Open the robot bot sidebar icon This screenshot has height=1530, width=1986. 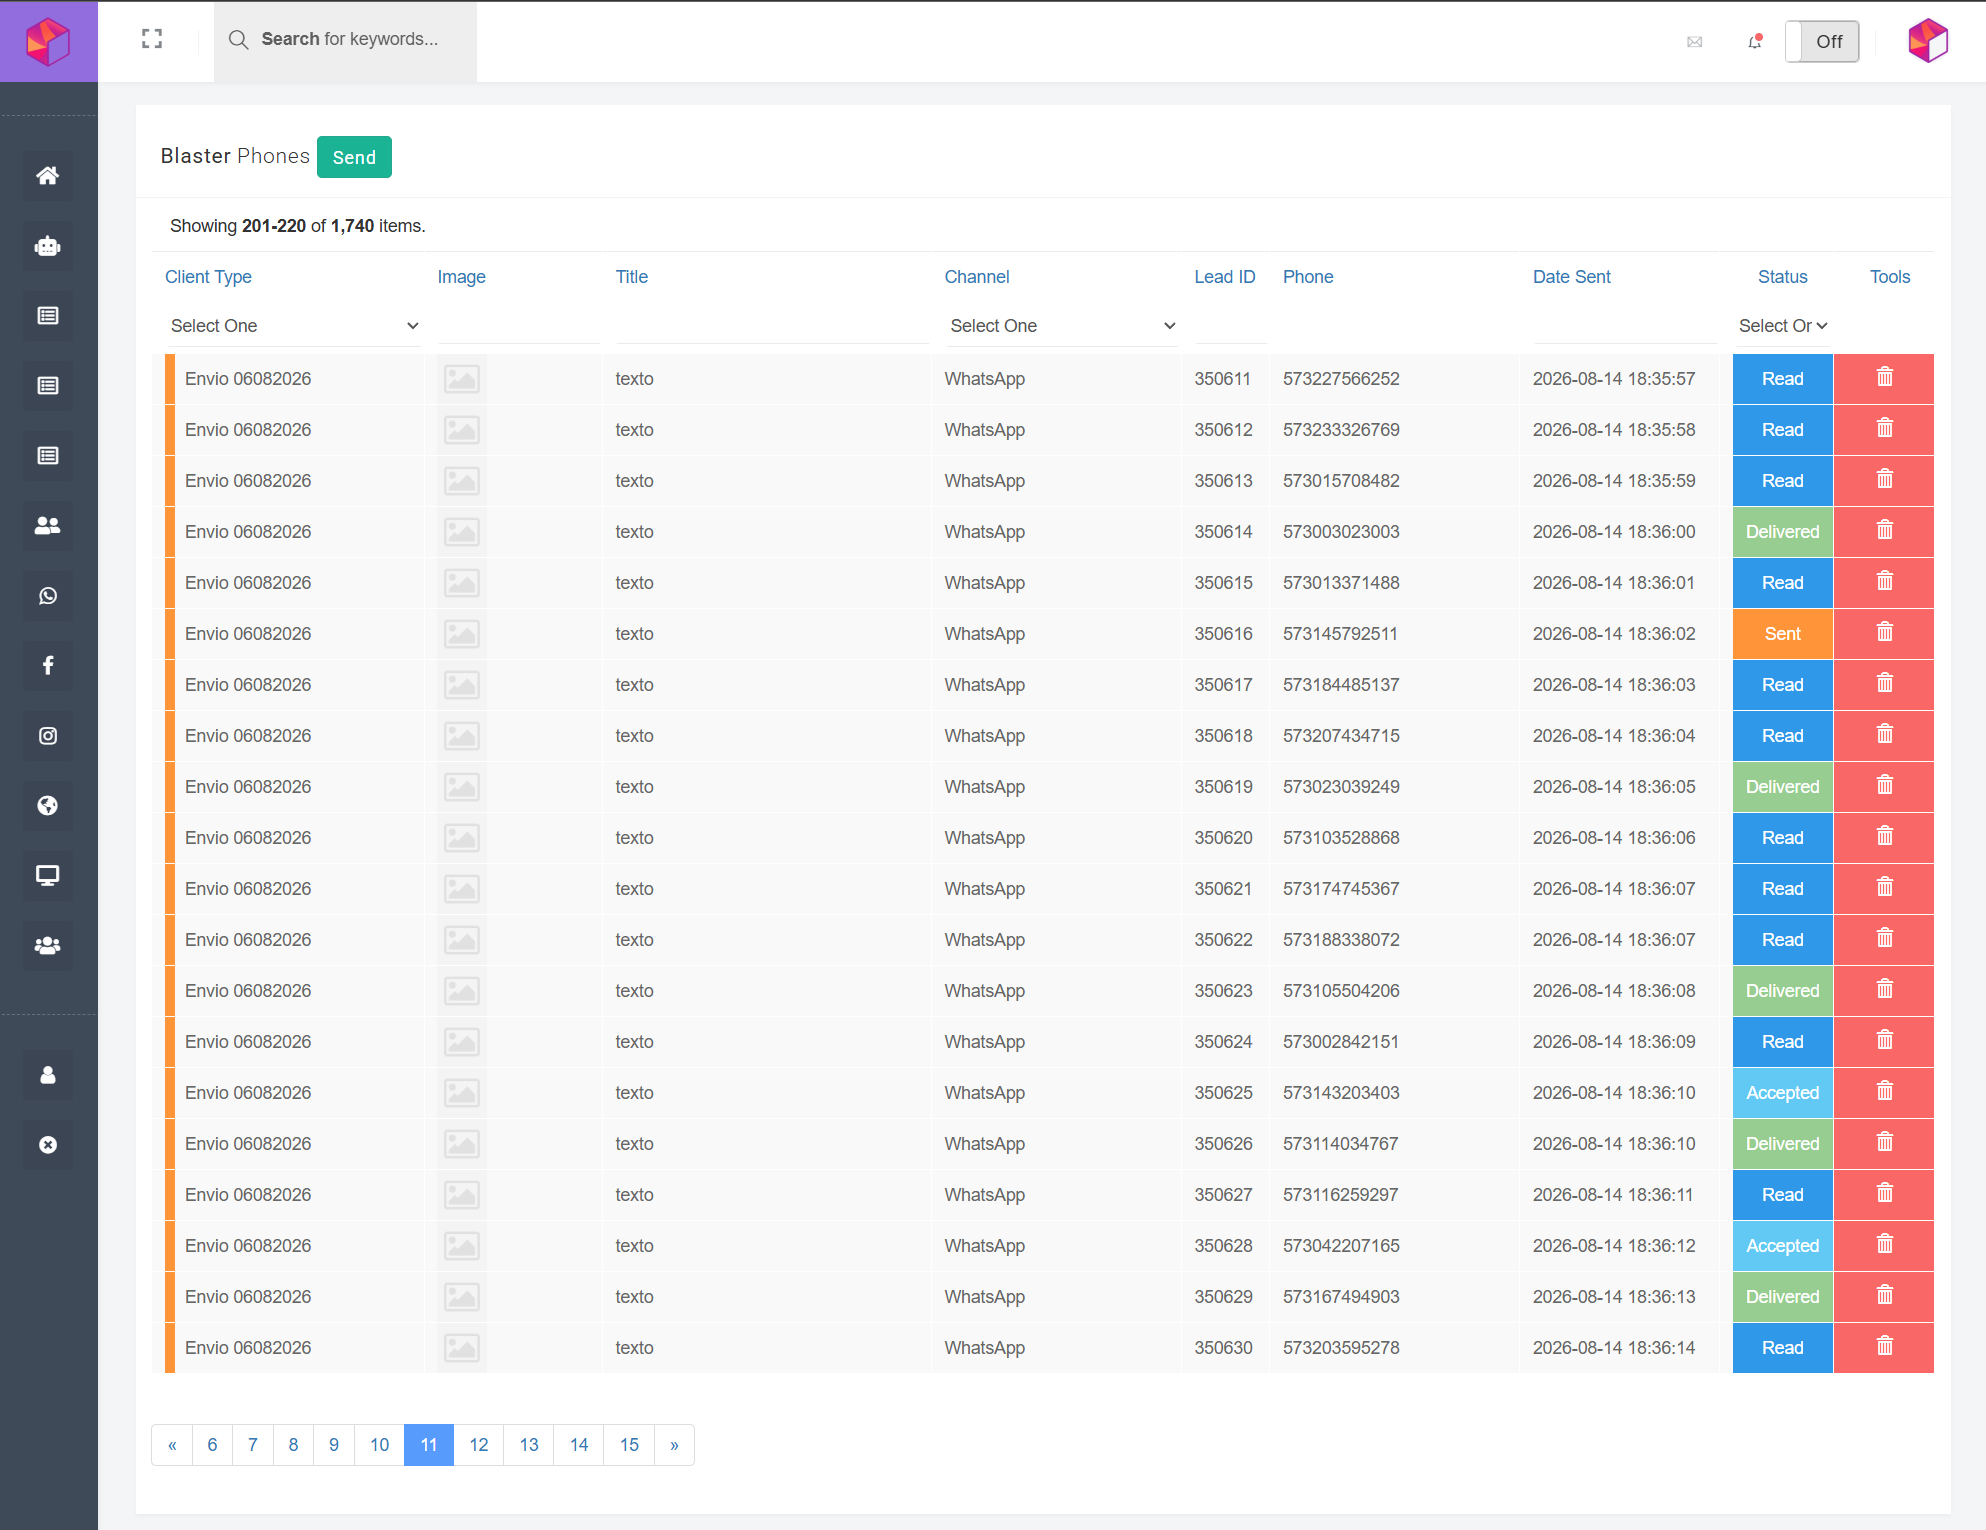[x=47, y=246]
